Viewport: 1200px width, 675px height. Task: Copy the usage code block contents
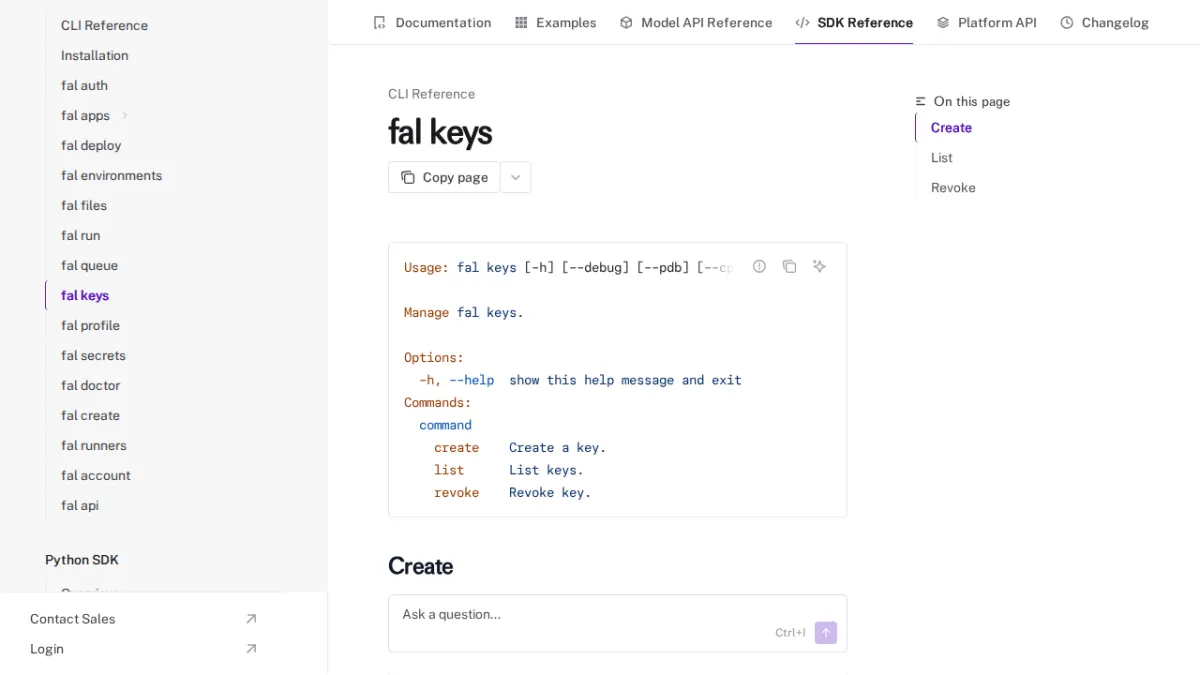(x=790, y=266)
